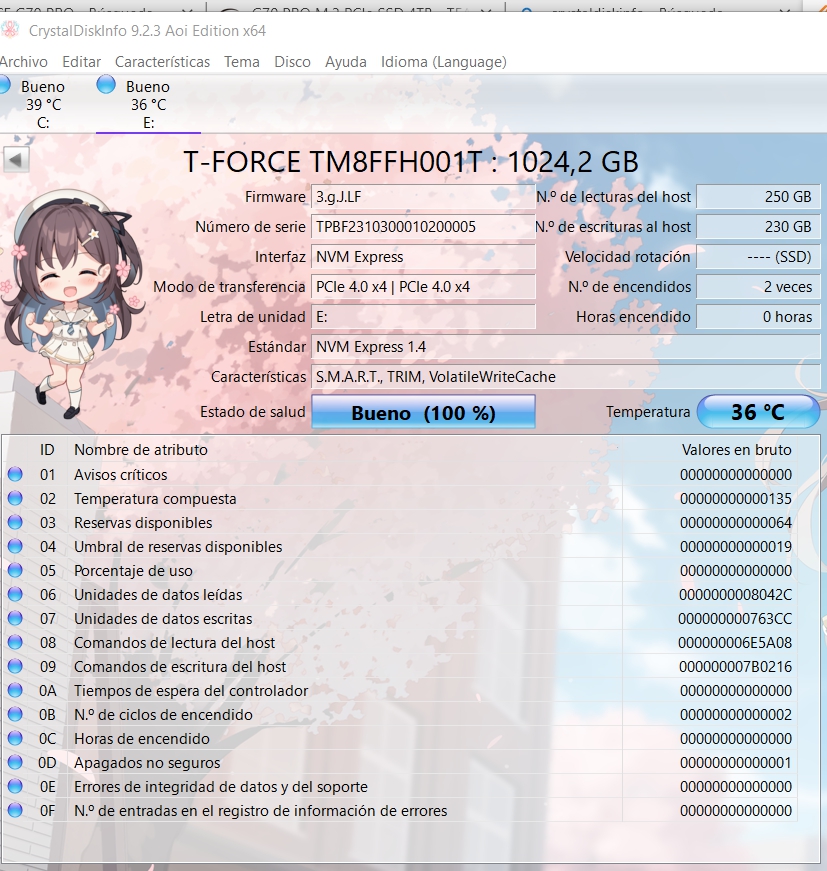This screenshot has width=827, height=871.
Task: Click the Interfaz field NVM Express
Action: (423, 257)
